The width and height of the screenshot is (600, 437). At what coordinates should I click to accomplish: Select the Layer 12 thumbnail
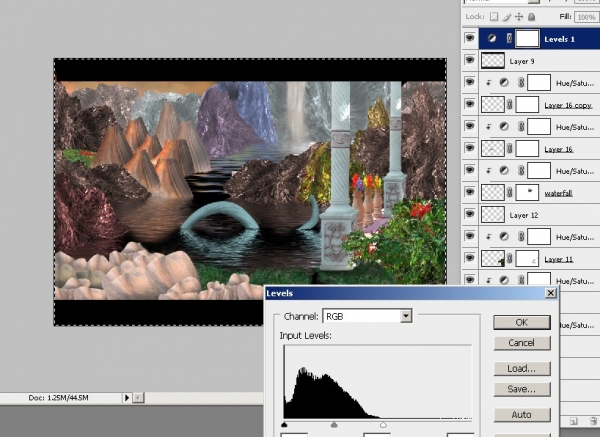coord(493,215)
